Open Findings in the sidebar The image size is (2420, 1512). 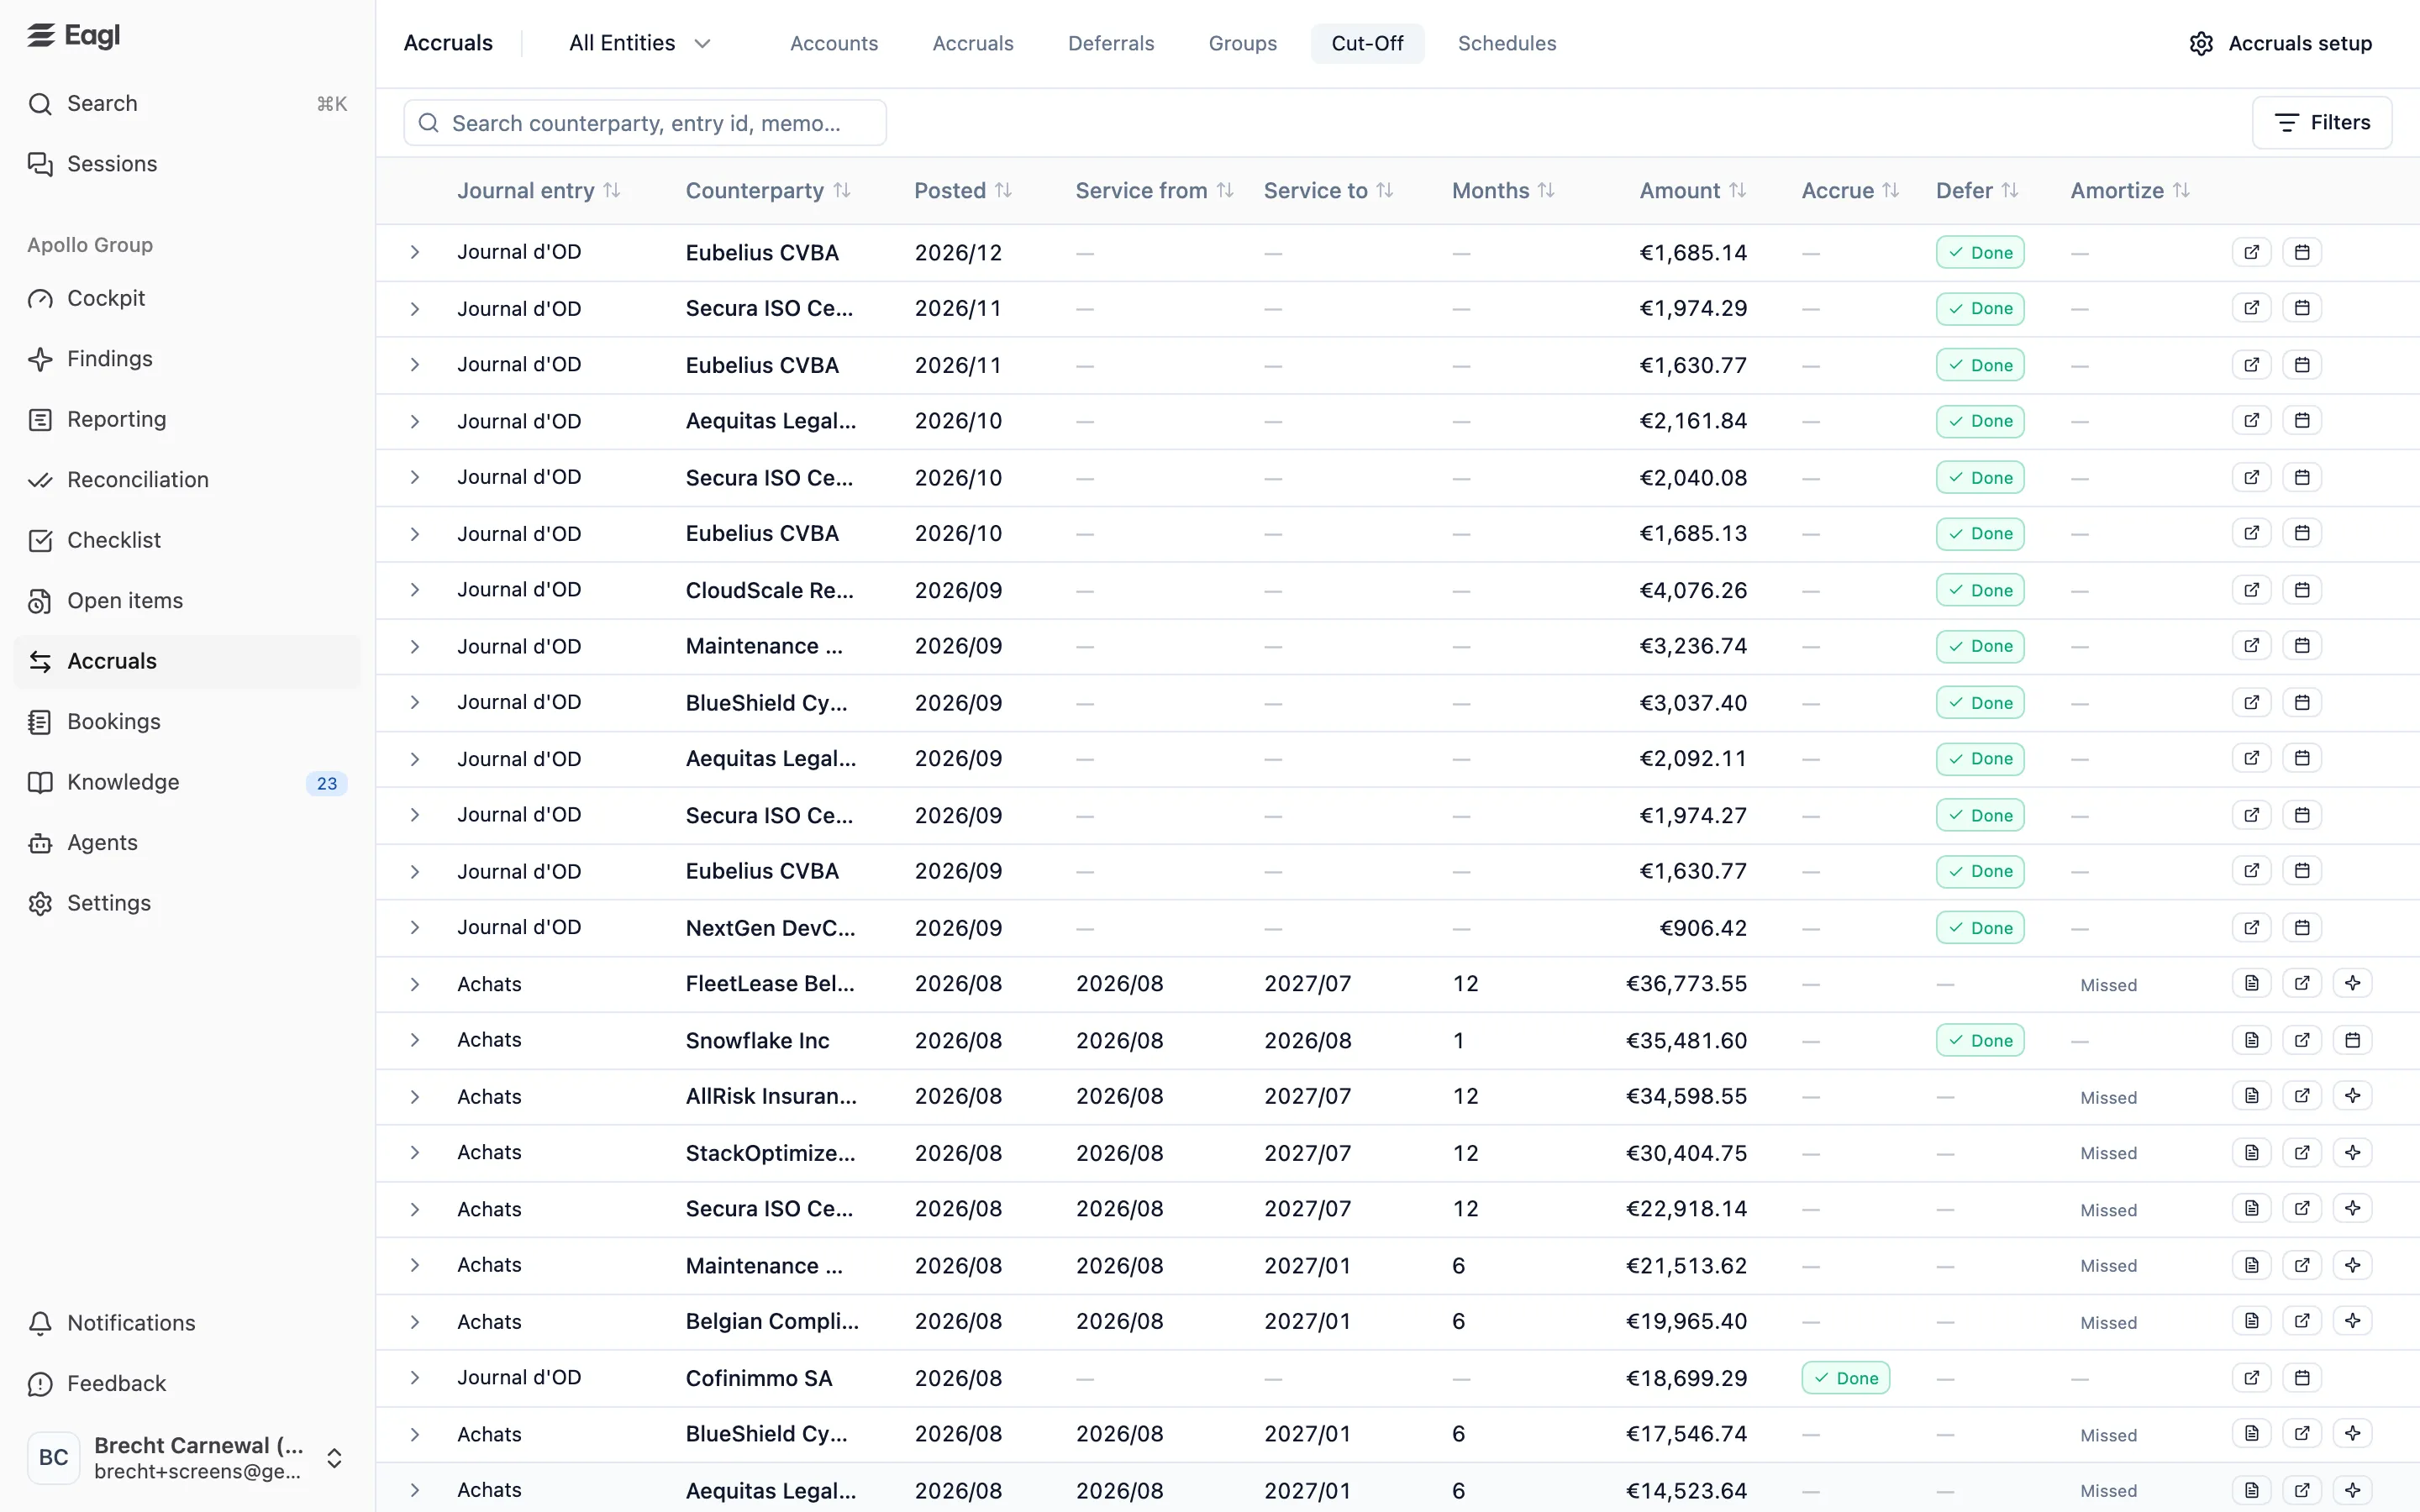click(188, 359)
